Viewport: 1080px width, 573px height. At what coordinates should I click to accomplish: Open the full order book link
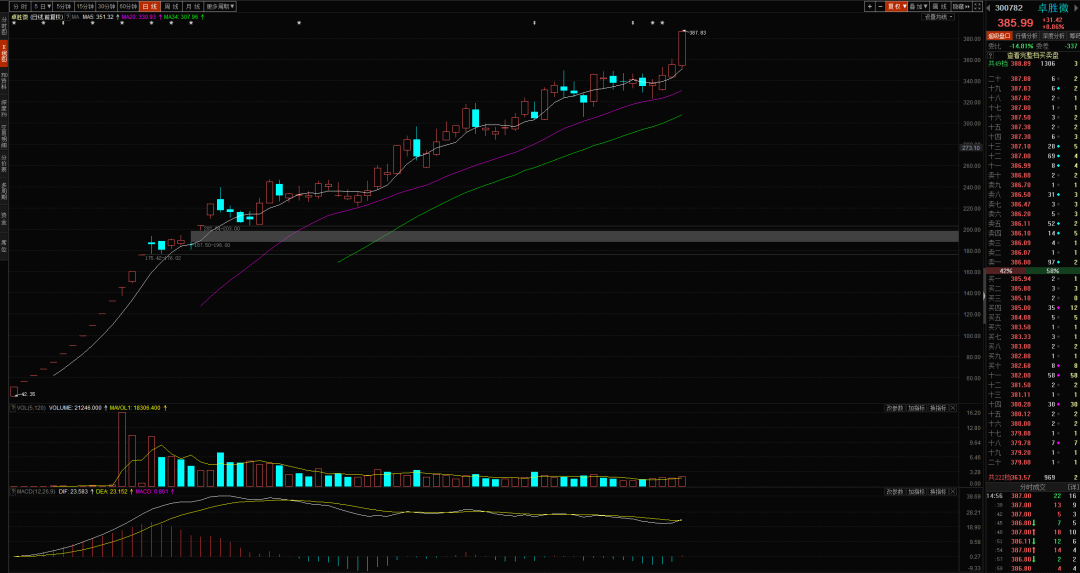tap(1032, 55)
